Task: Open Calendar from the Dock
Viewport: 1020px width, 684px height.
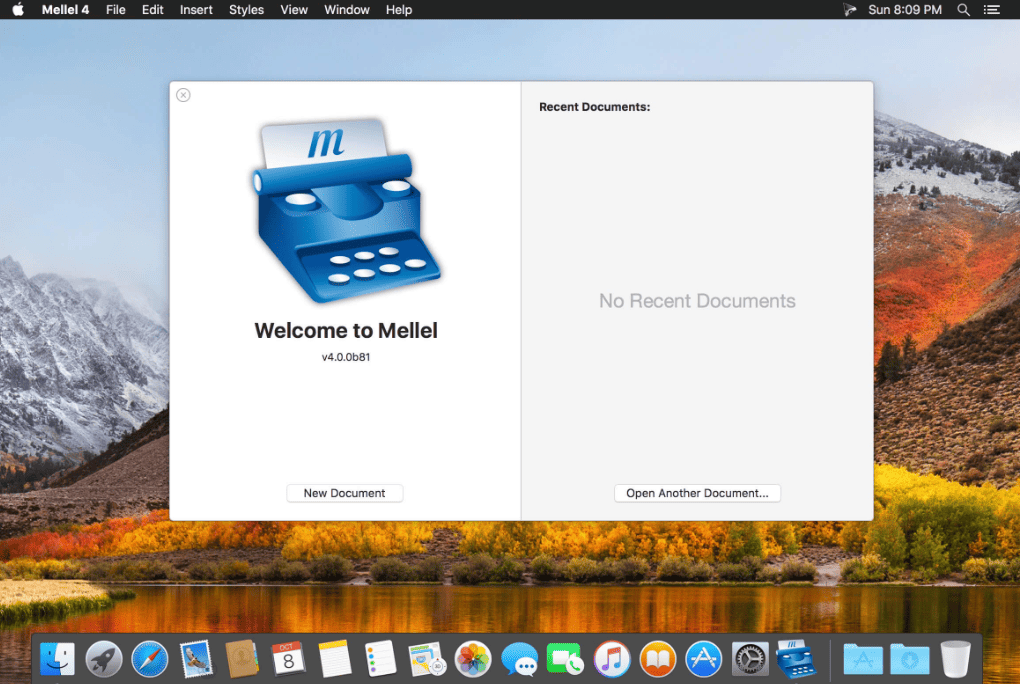Action: [288, 659]
